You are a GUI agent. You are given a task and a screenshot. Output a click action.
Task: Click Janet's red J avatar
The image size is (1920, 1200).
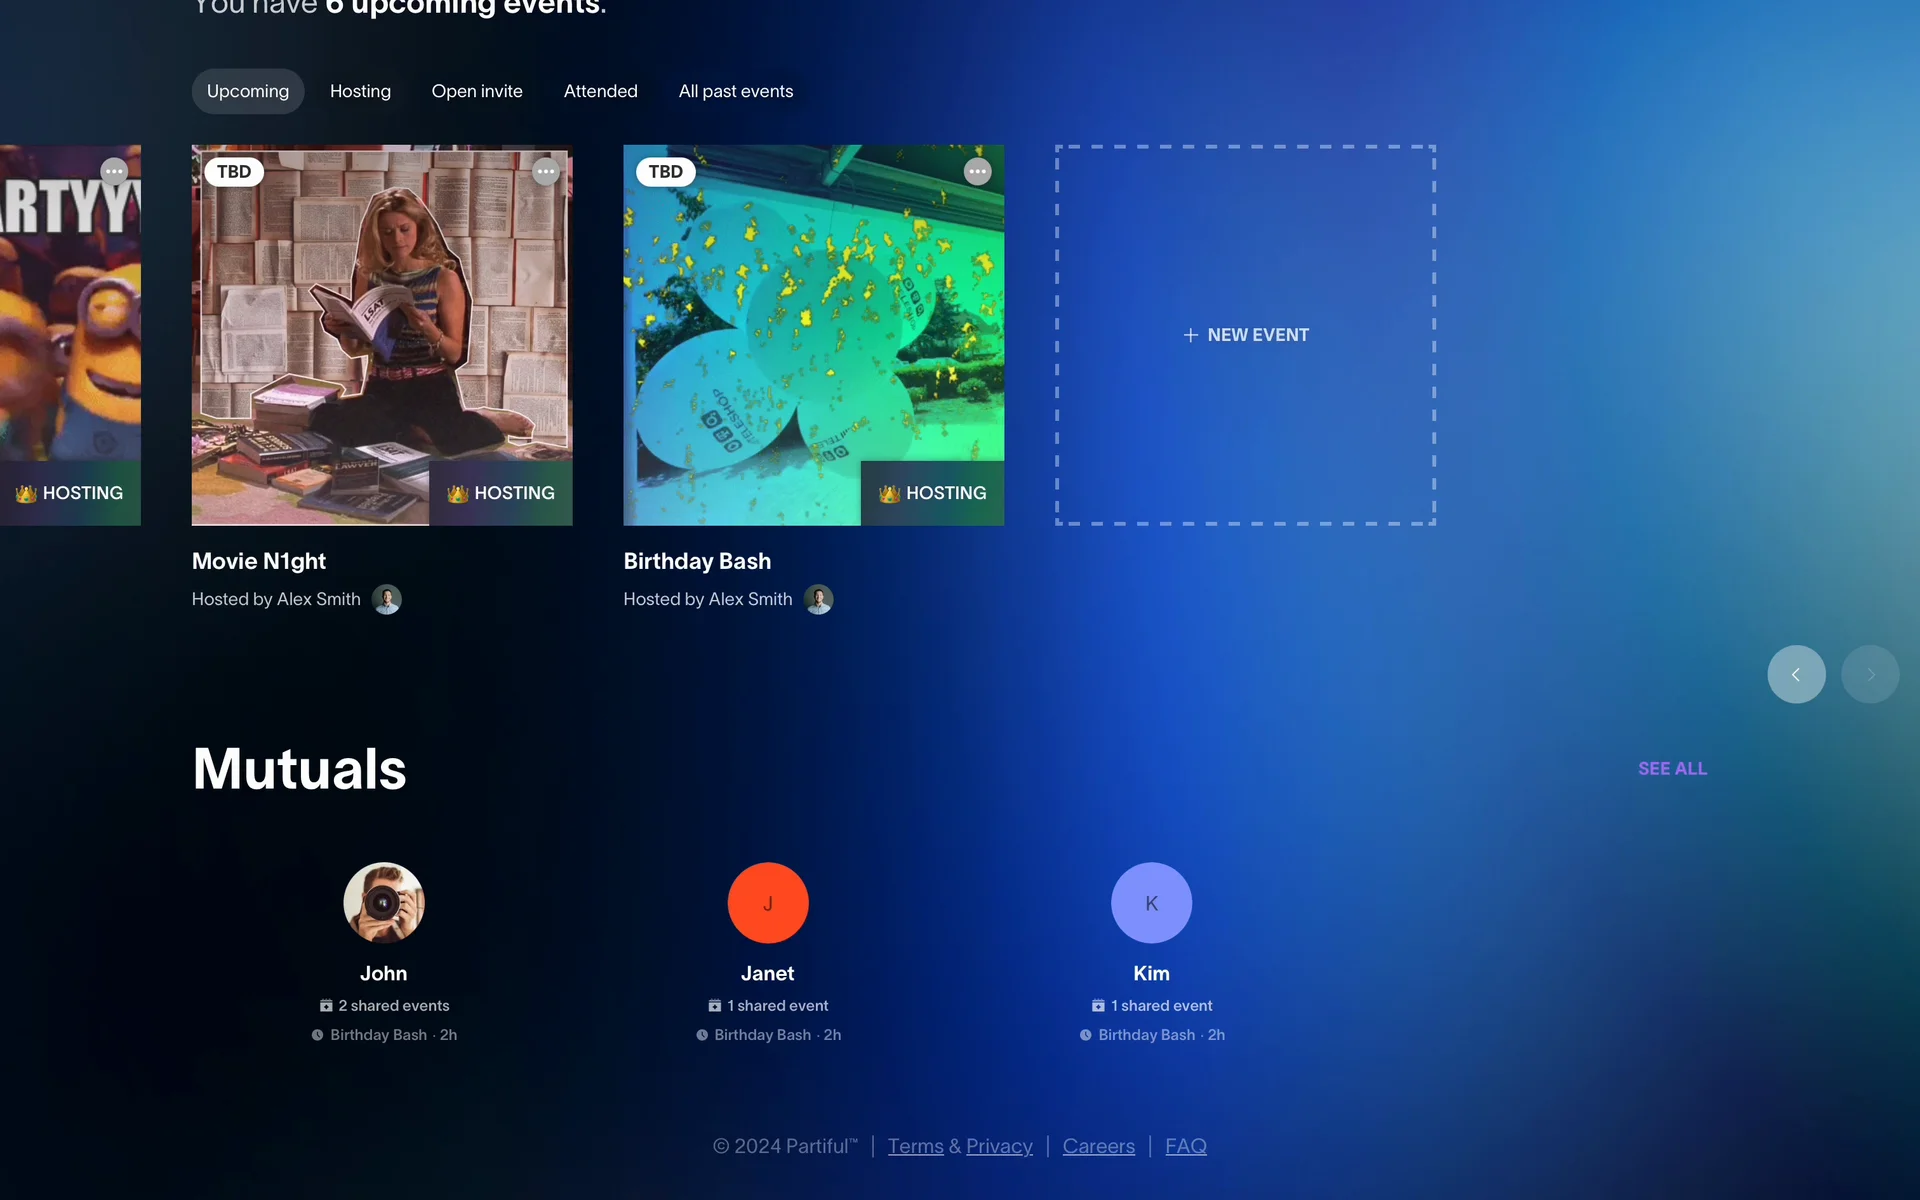[x=768, y=903]
